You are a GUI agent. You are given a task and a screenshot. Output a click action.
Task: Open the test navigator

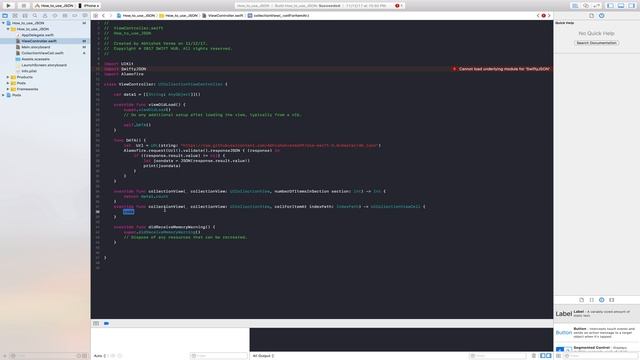(55, 16)
